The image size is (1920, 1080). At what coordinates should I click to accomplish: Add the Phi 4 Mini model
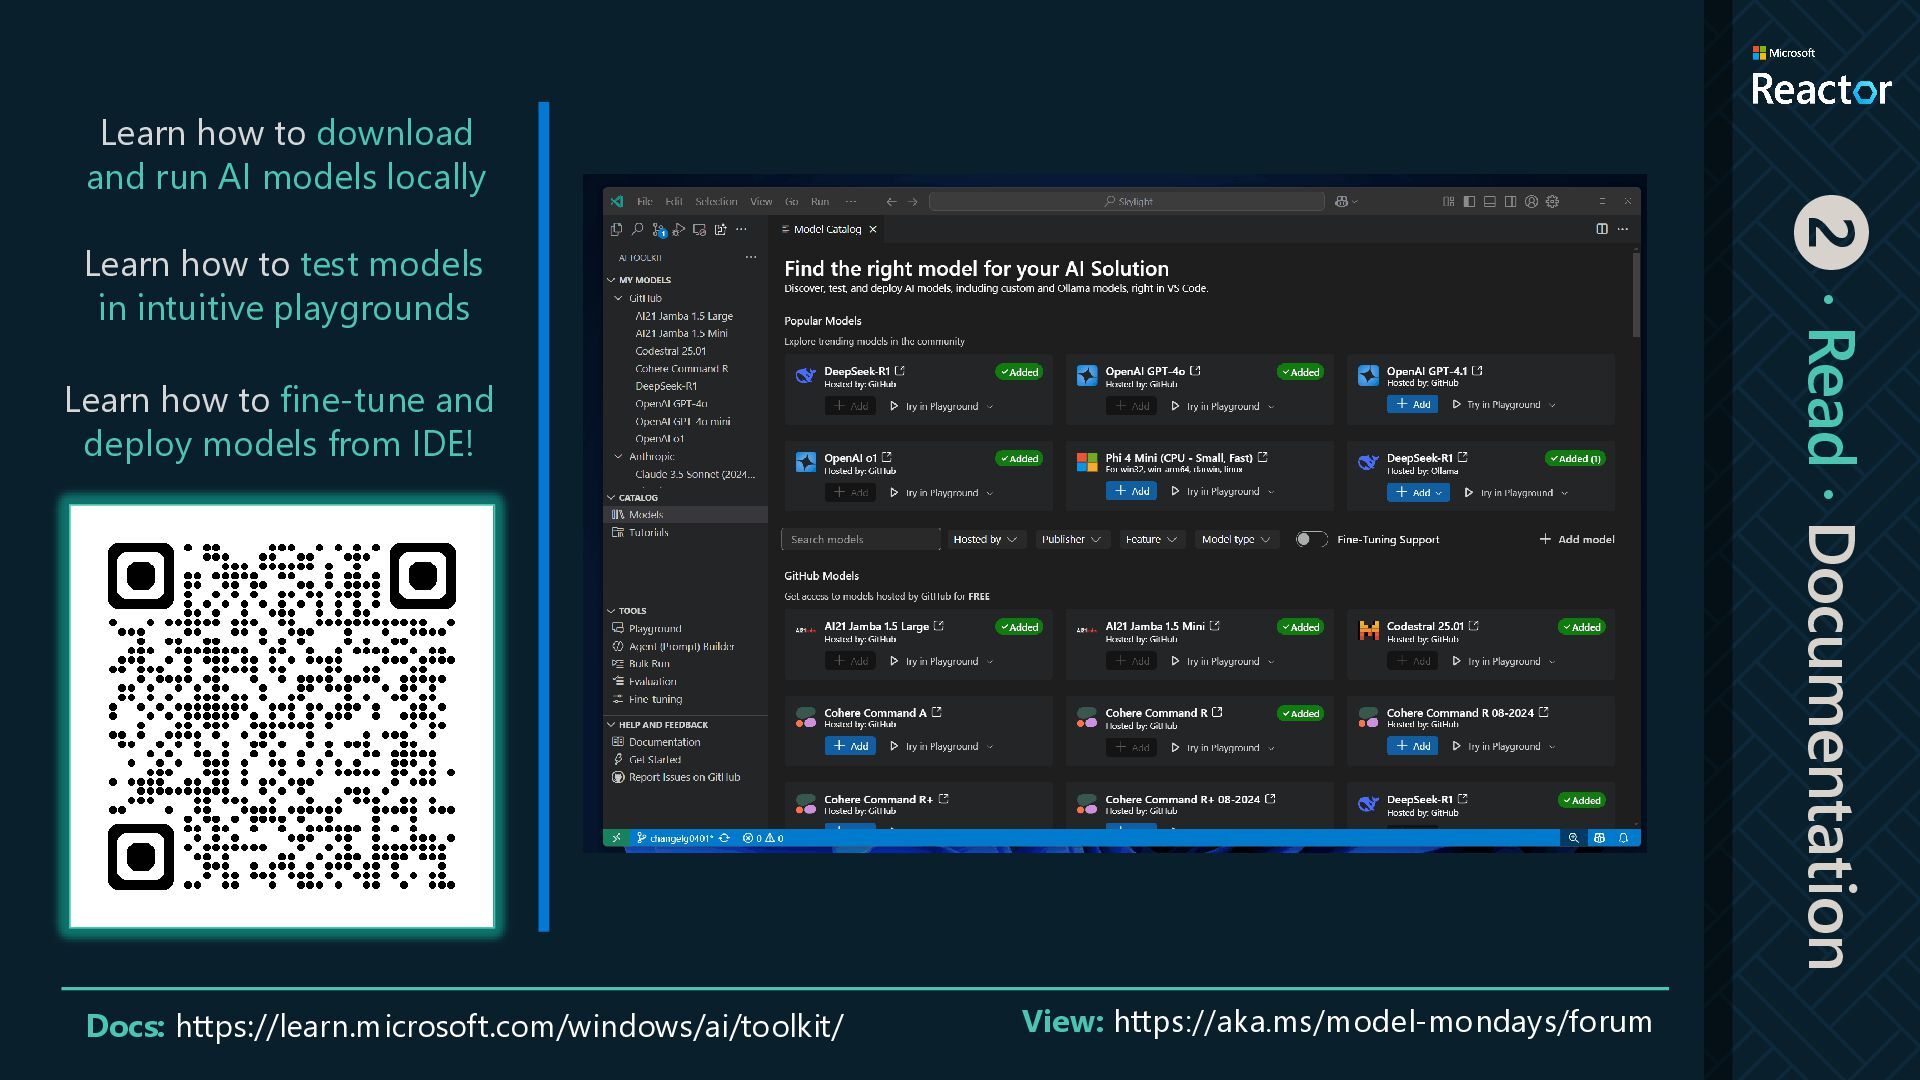pyautogui.click(x=1132, y=491)
